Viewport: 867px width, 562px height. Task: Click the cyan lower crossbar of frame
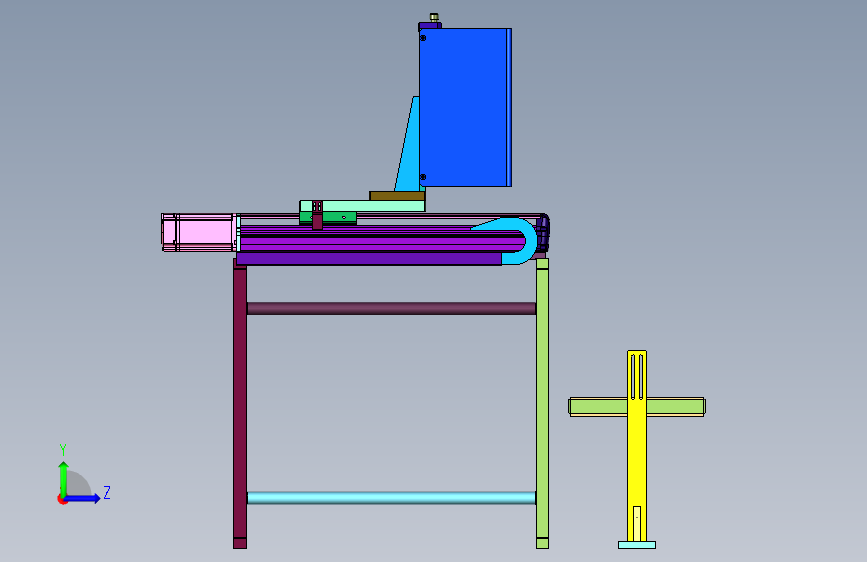[391, 498]
